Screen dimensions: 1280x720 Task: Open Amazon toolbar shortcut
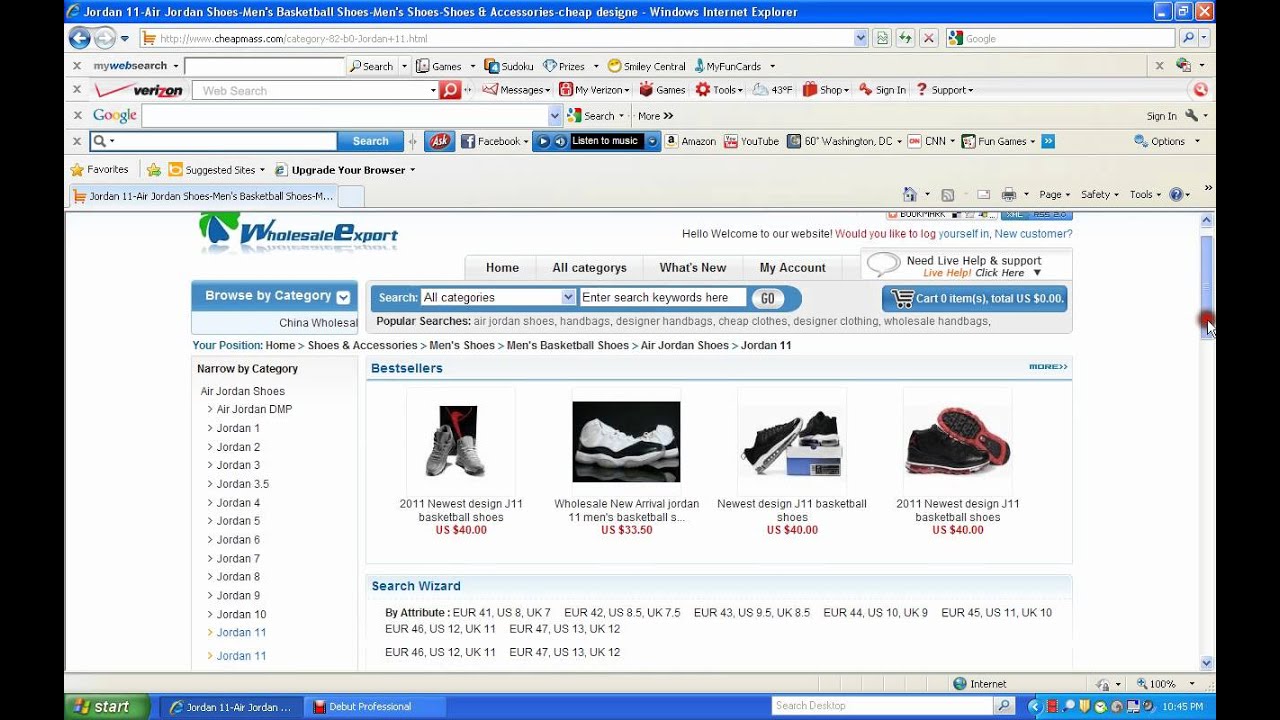coord(691,141)
